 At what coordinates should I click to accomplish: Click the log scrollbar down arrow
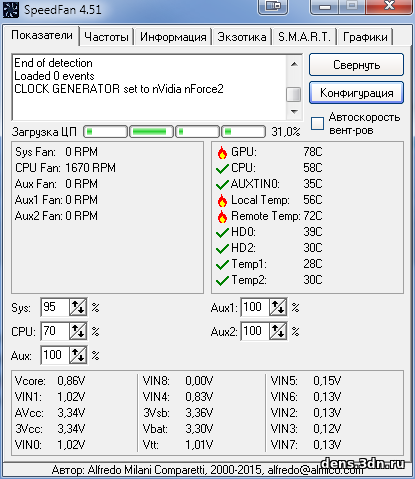coord(294,111)
